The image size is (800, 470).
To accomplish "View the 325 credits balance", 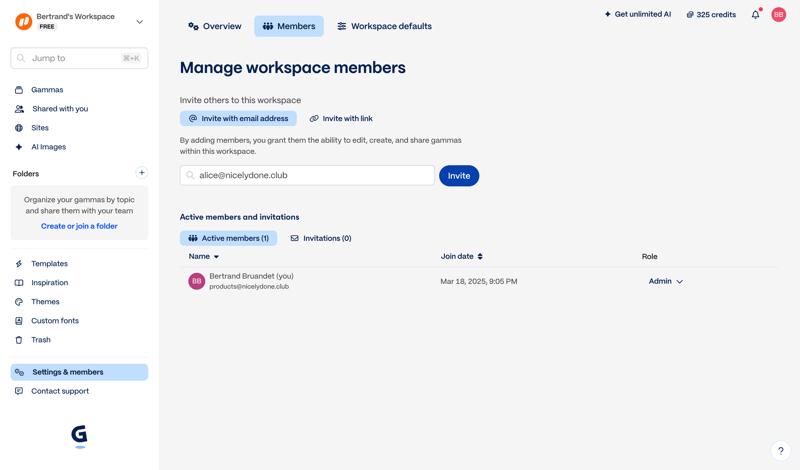I will pos(711,15).
